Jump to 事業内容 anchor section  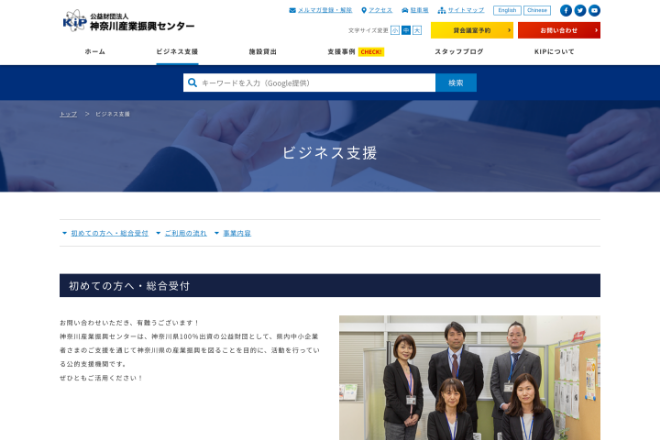point(237,233)
